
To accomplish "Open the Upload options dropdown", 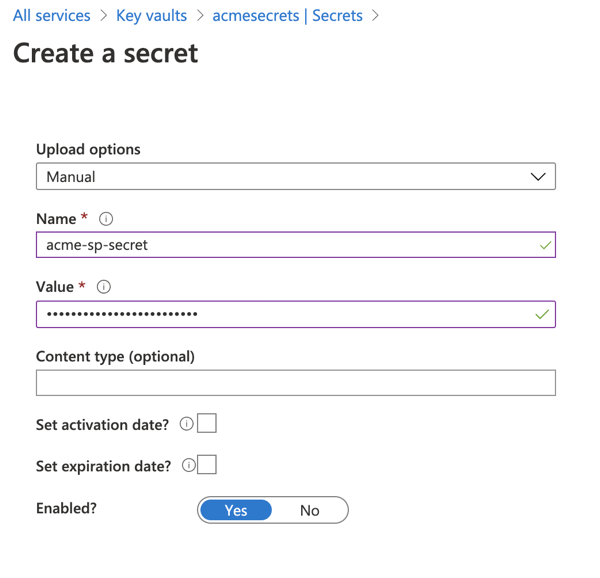I will click(295, 177).
